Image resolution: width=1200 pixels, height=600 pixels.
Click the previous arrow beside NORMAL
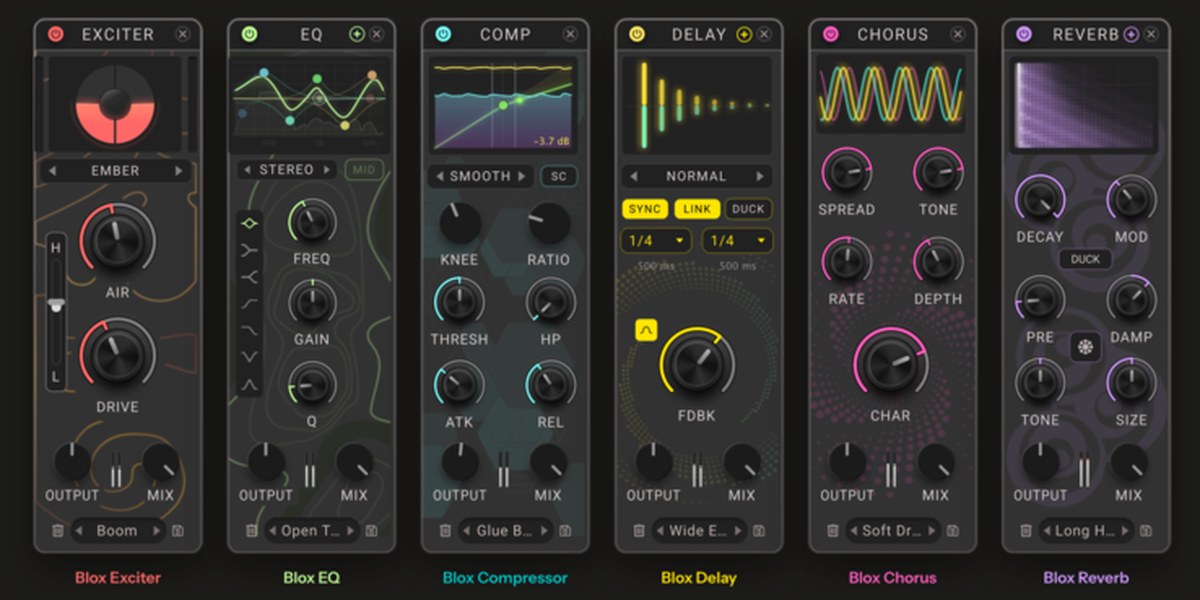coord(633,176)
